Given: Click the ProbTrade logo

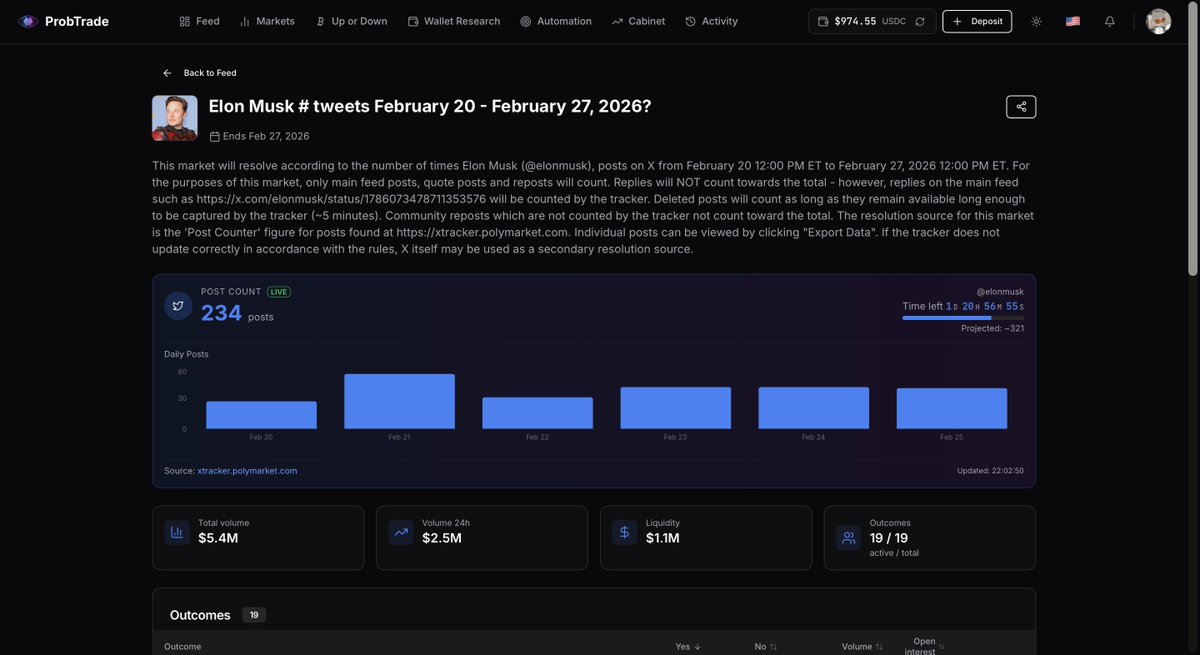Looking at the screenshot, I should [x=63, y=21].
